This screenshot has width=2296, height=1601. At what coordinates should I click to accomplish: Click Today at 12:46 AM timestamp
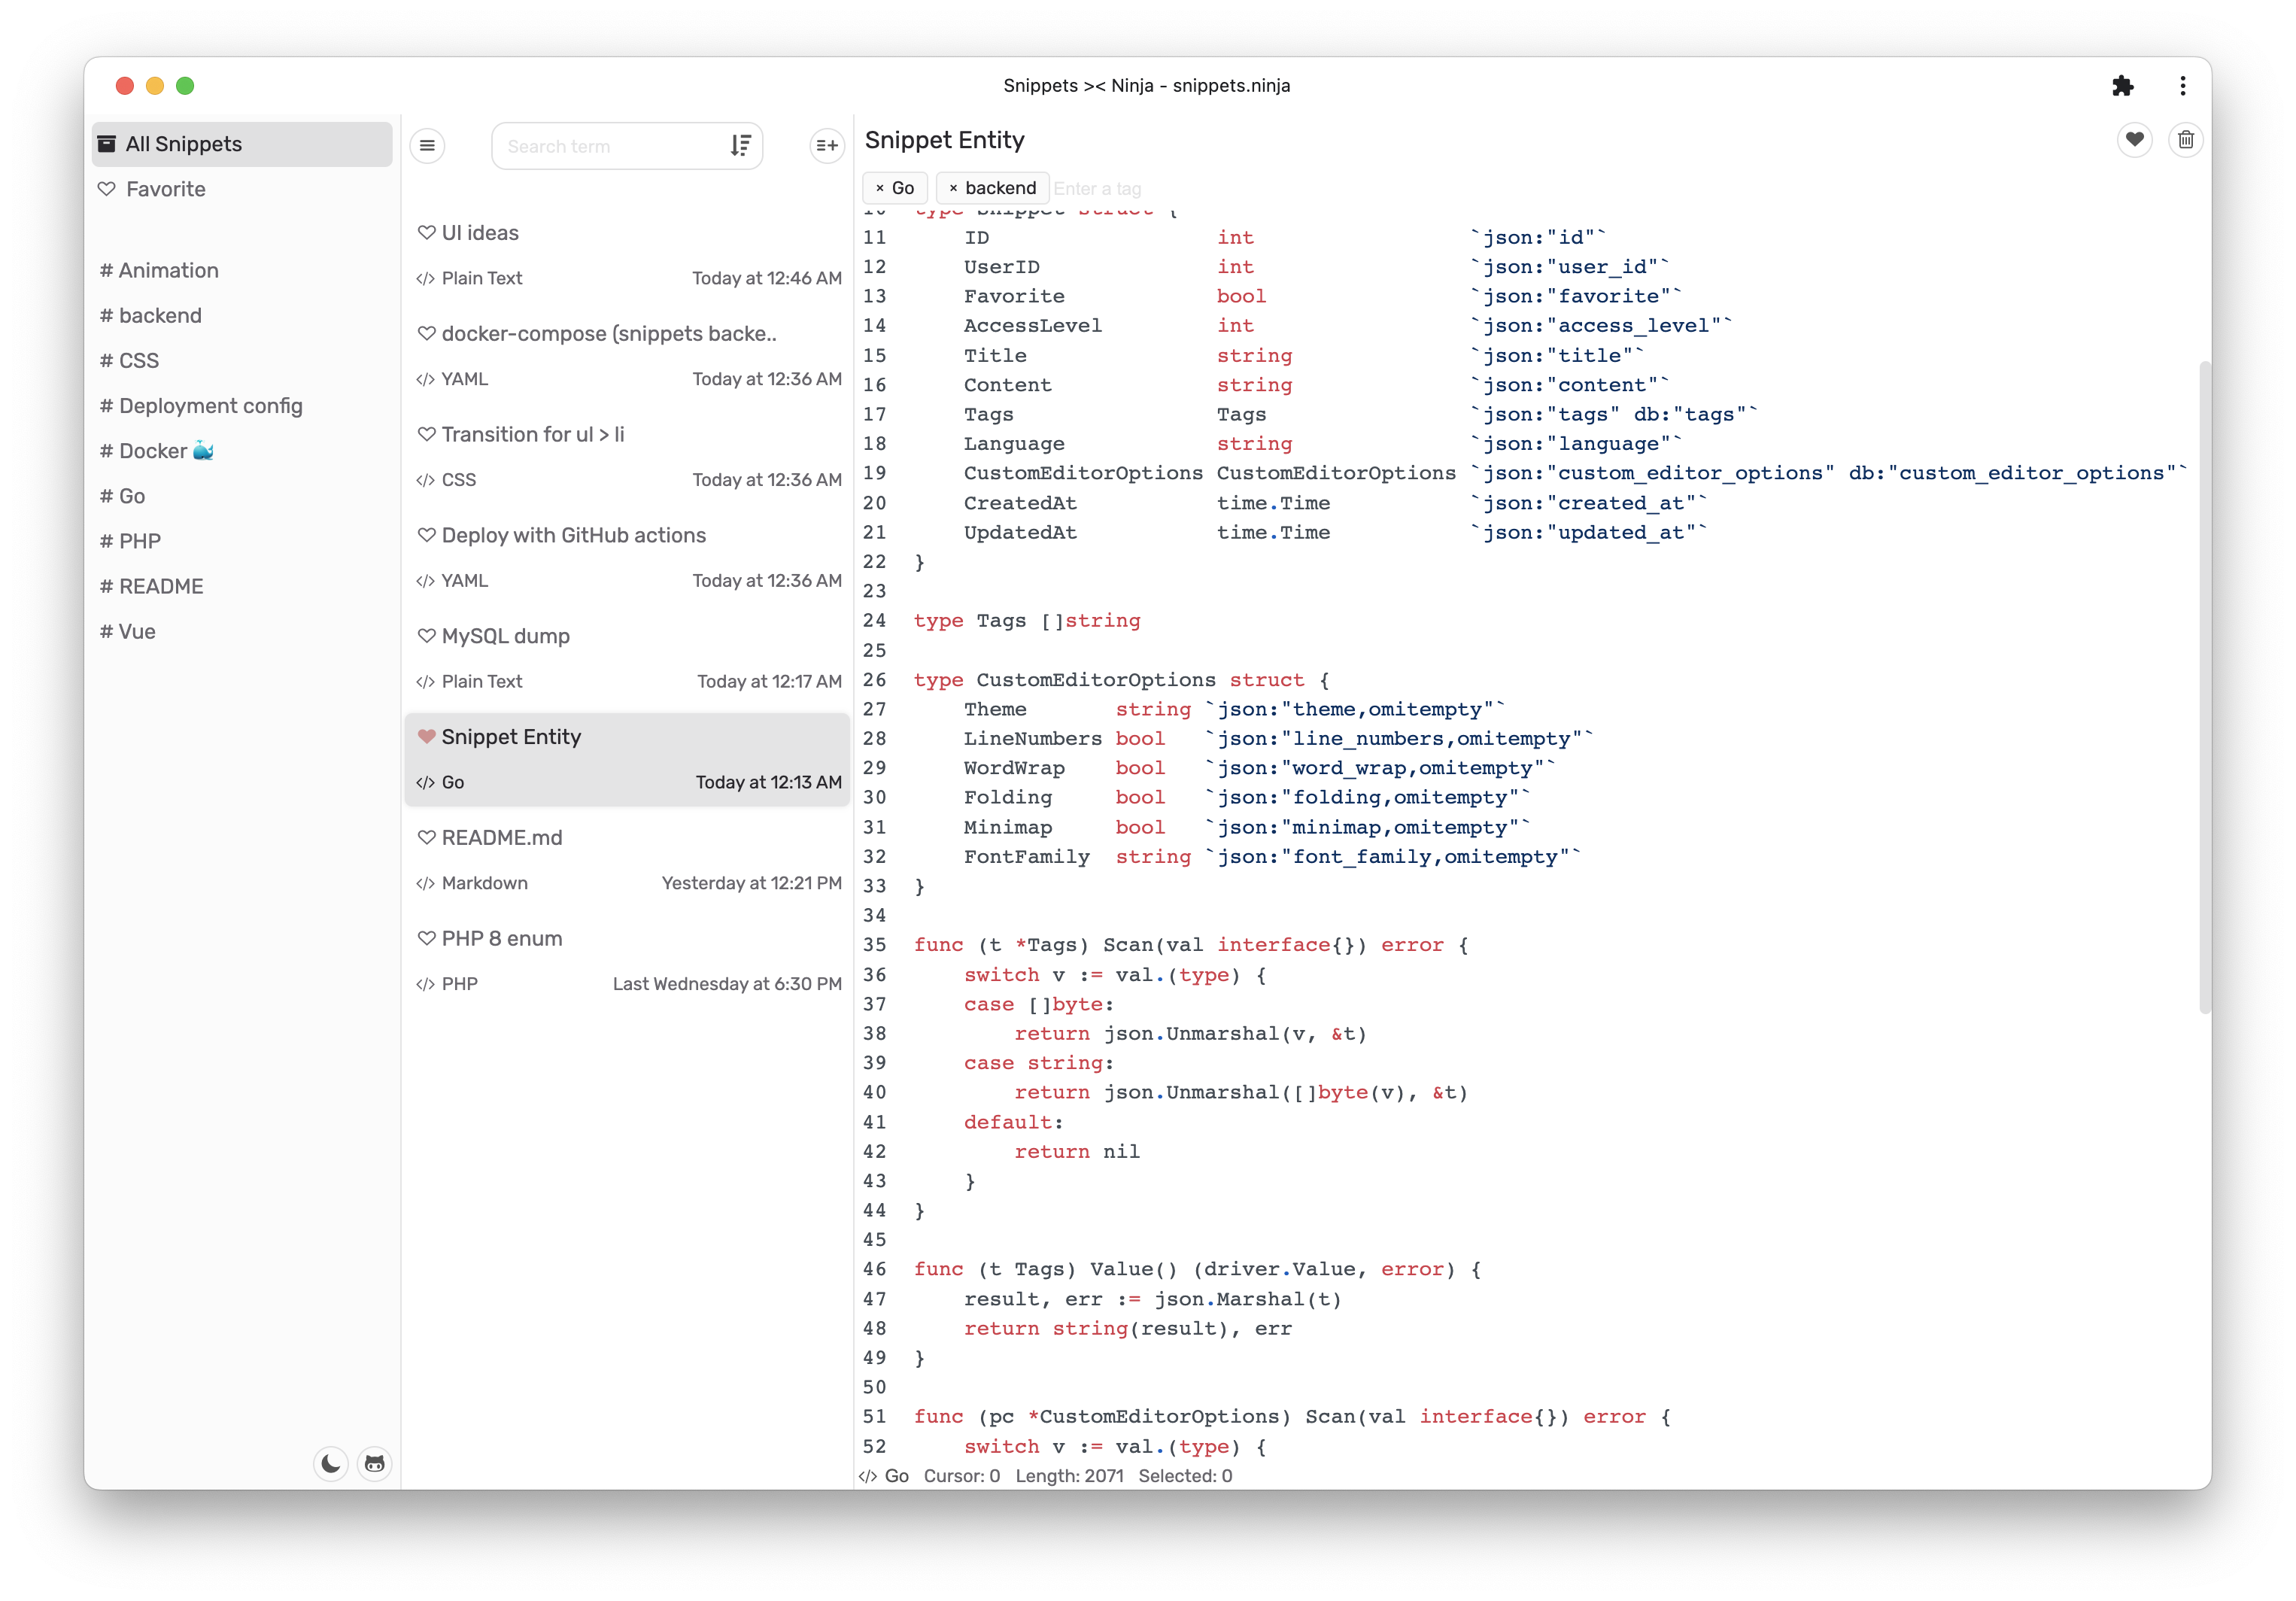[x=767, y=278]
